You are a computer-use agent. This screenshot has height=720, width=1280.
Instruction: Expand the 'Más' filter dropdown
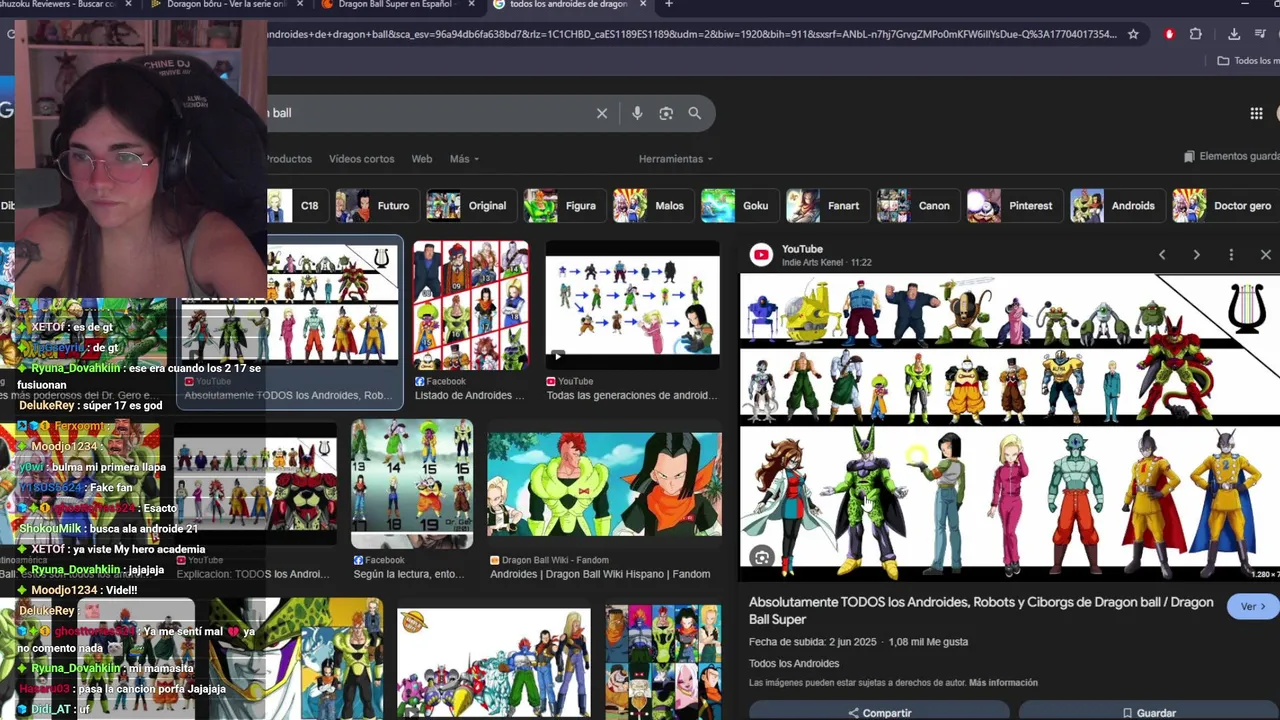(464, 159)
